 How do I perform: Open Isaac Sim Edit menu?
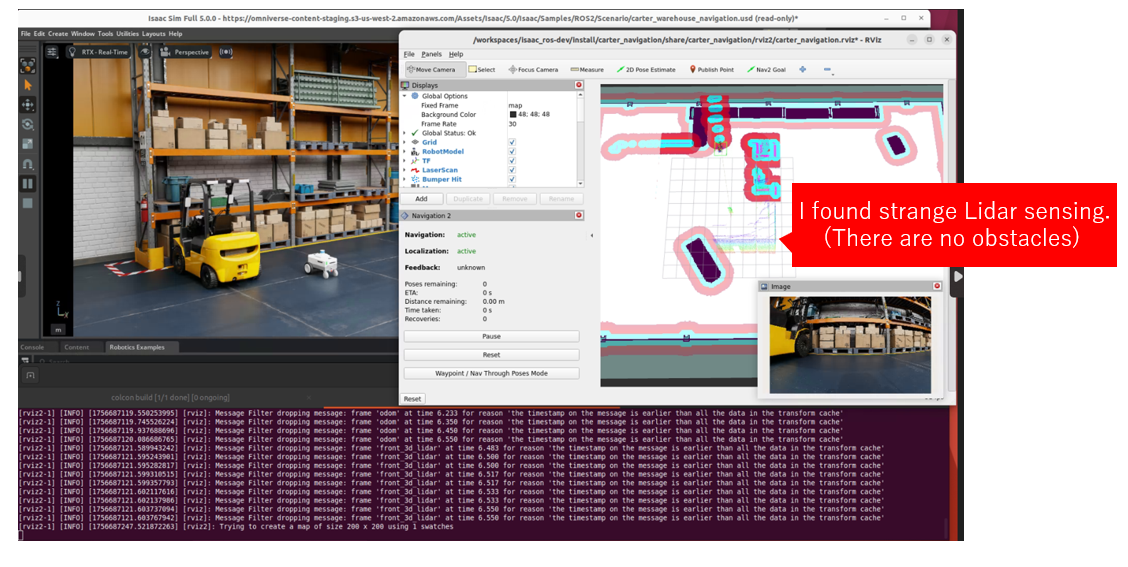point(39,34)
